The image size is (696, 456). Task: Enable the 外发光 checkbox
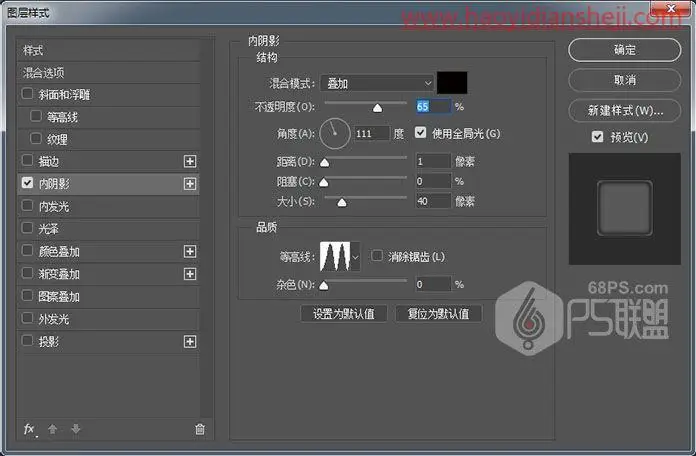[27, 318]
